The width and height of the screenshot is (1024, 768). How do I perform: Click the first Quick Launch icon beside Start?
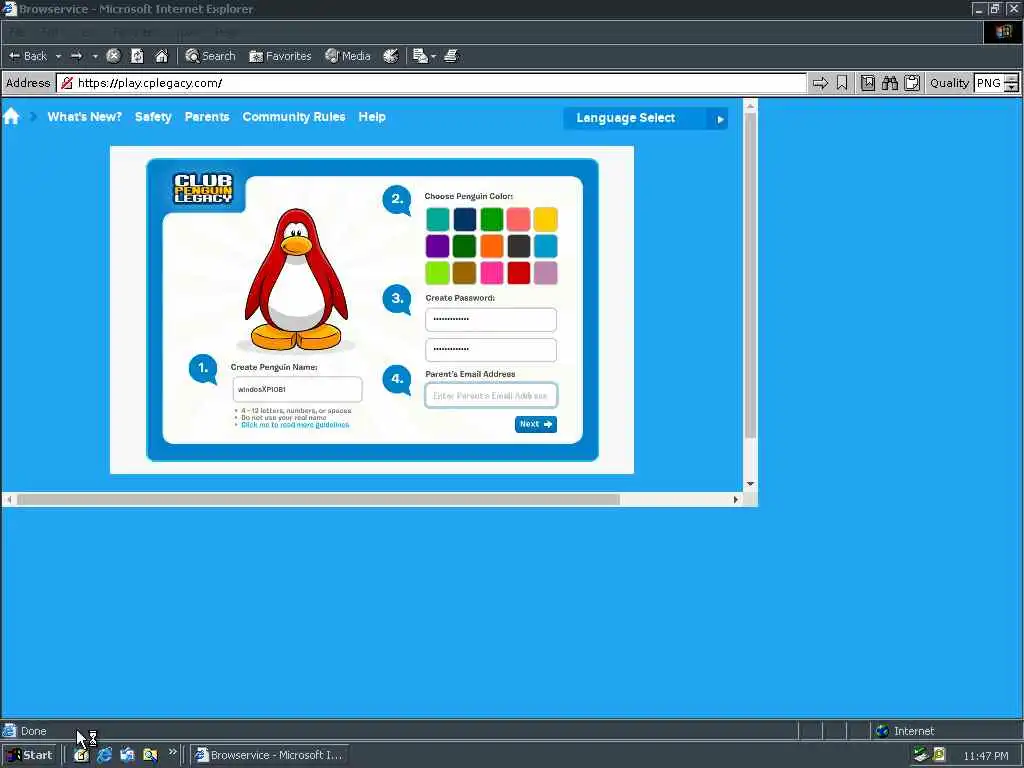tap(81, 755)
